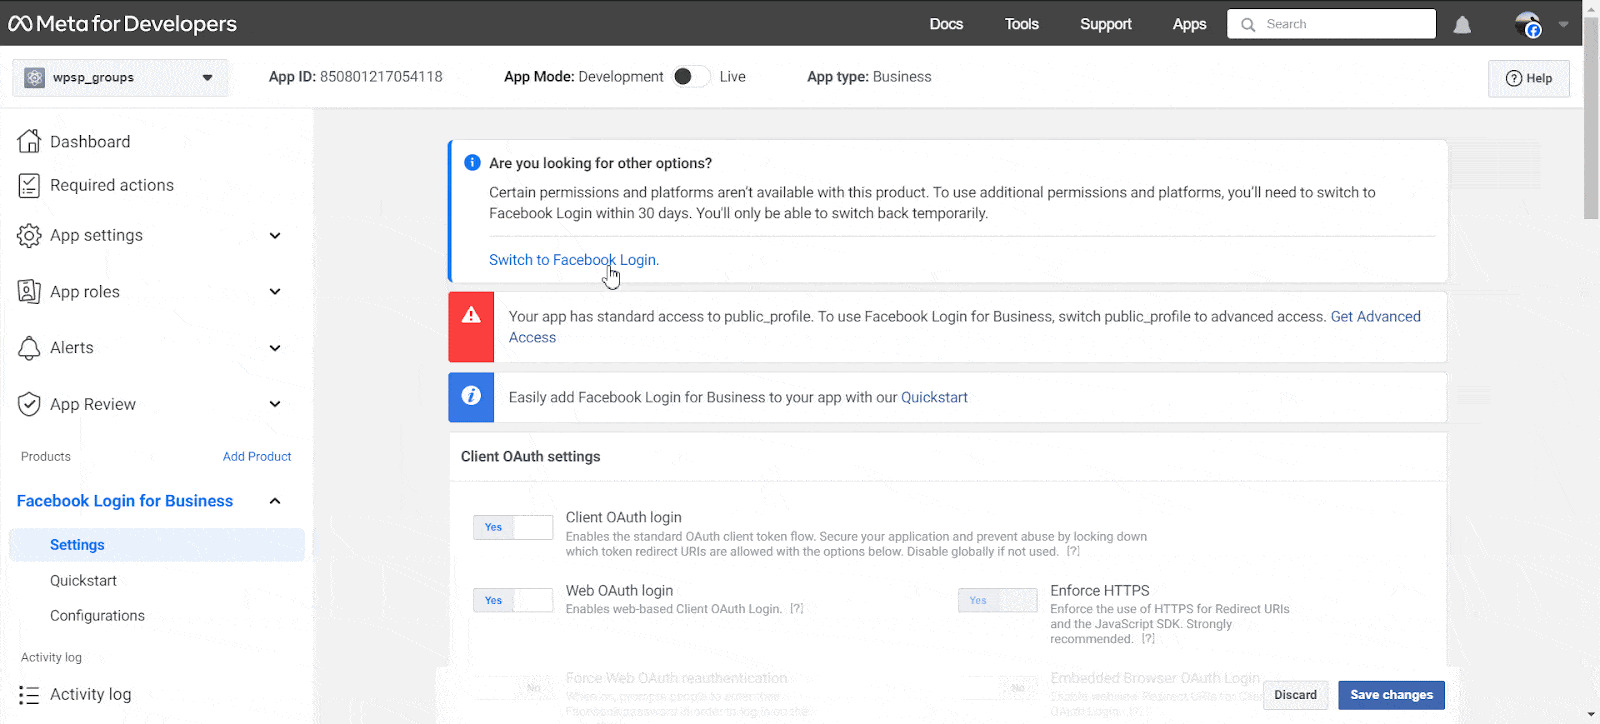Click the Quickstart link in banner
Screen dimensions: 1600x724
click(934, 397)
